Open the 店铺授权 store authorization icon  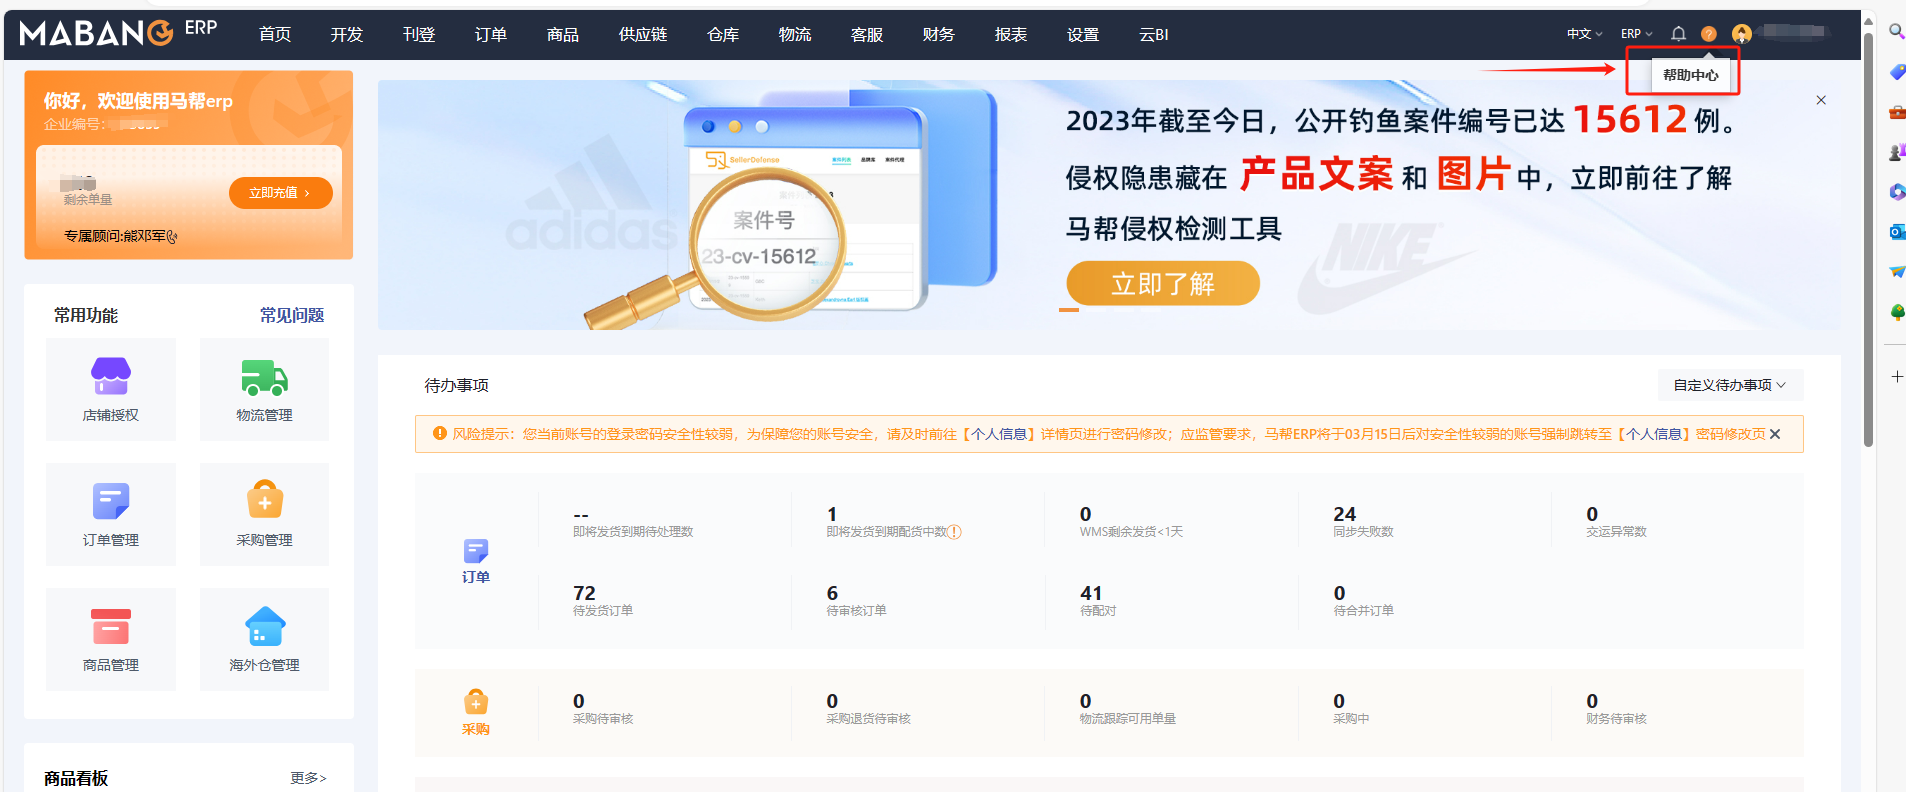click(x=111, y=376)
